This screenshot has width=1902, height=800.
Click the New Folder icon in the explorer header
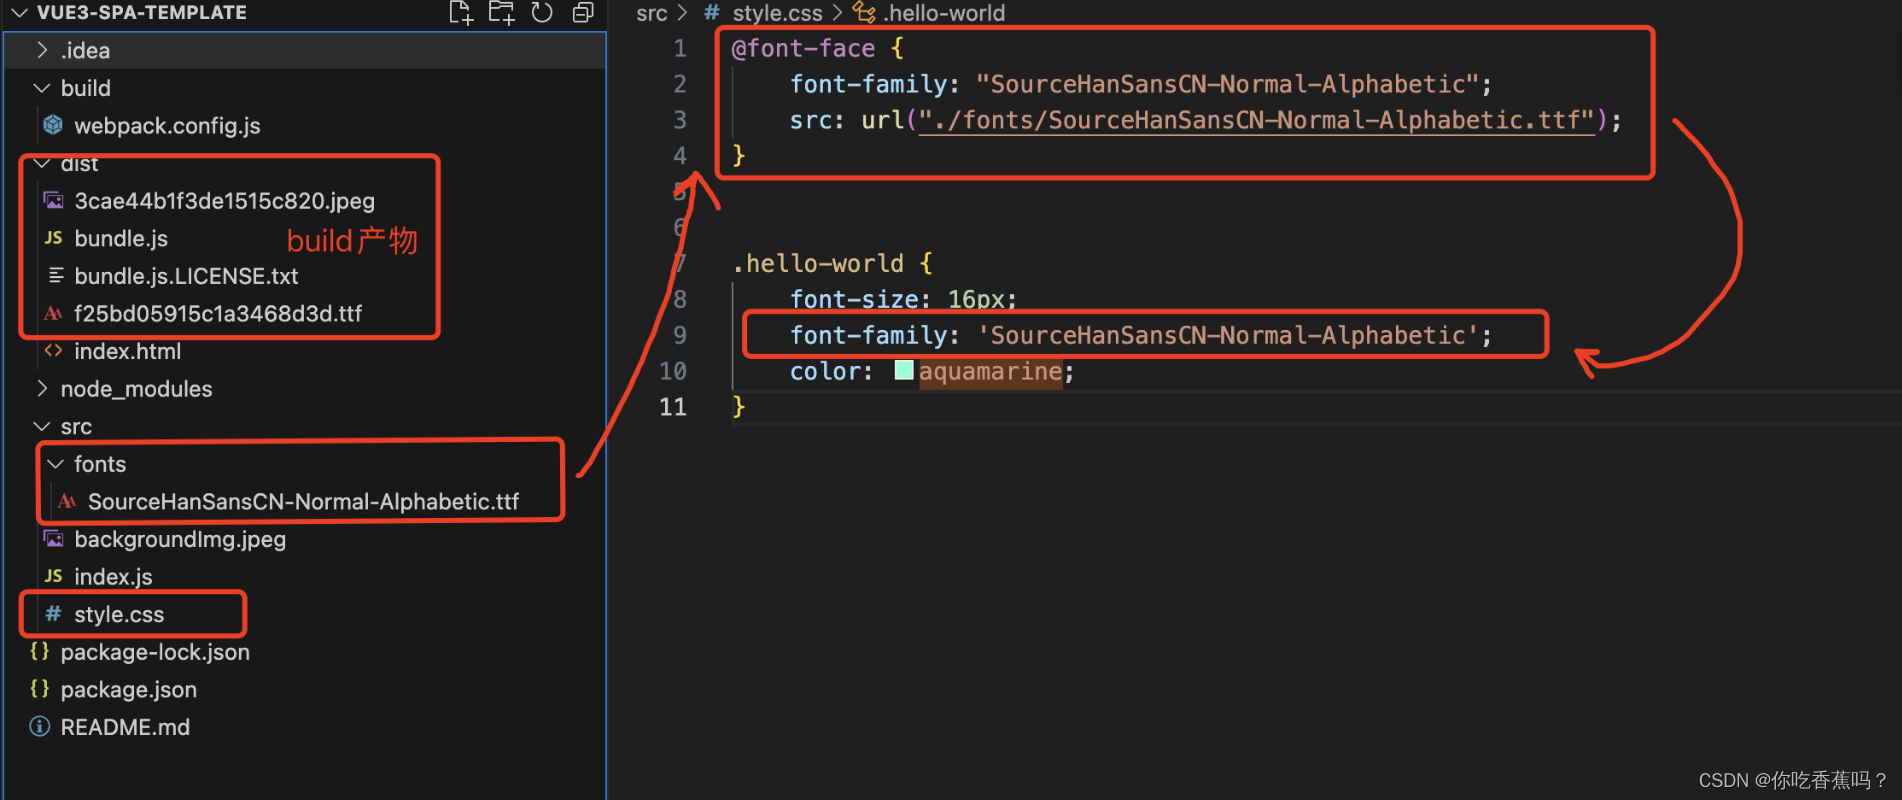pyautogui.click(x=501, y=13)
